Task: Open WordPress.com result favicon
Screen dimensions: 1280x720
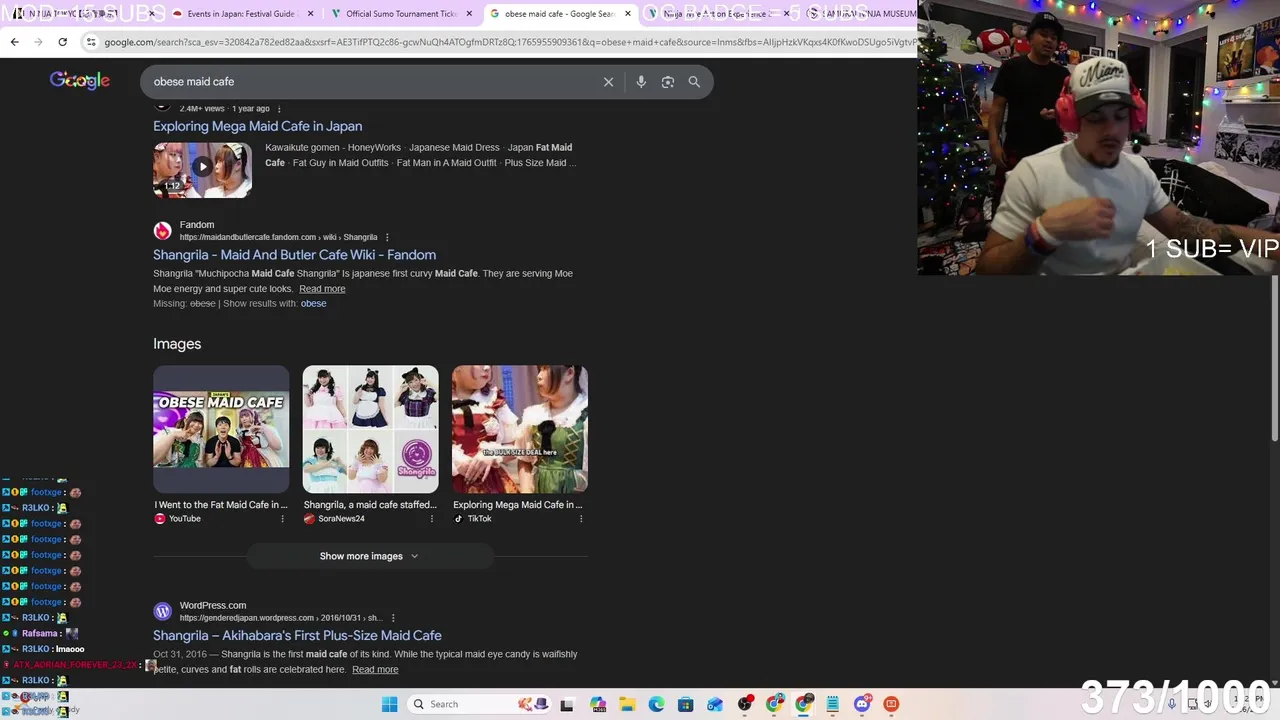Action: (162, 611)
